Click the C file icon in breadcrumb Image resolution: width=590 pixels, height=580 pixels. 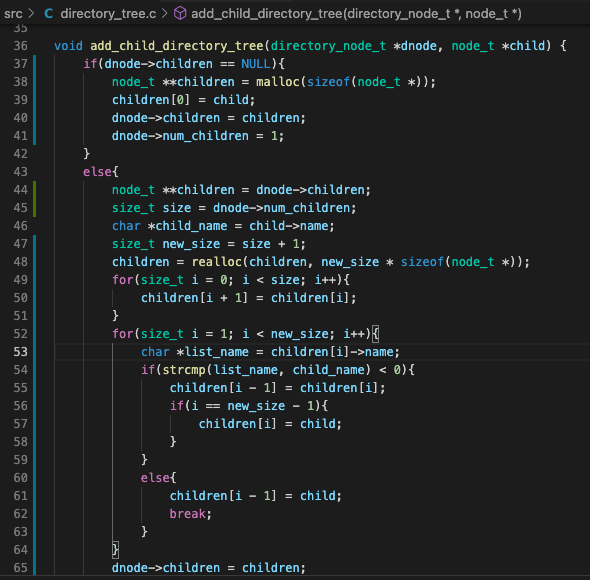coord(49,14)
